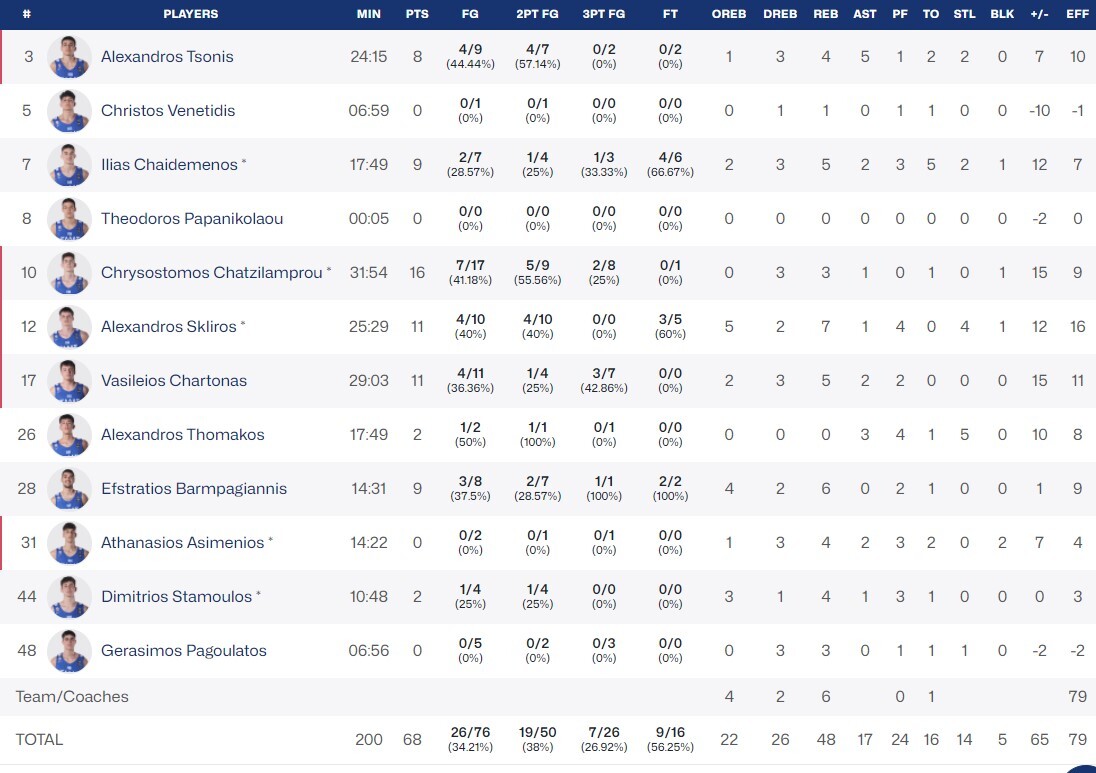Image resolution: width=1096 pixels, height=773 pixels.
Task: Click total field goals 26/76
Action: (470, 732)
